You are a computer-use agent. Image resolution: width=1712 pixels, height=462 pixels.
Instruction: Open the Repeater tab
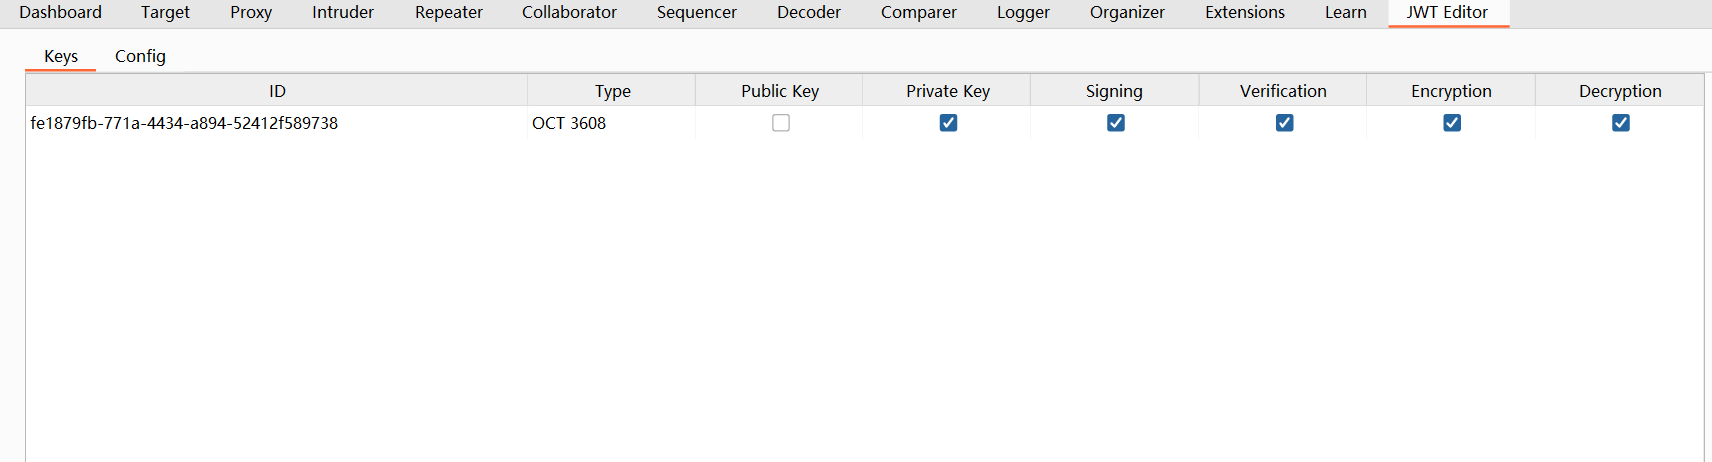(449, 12)
